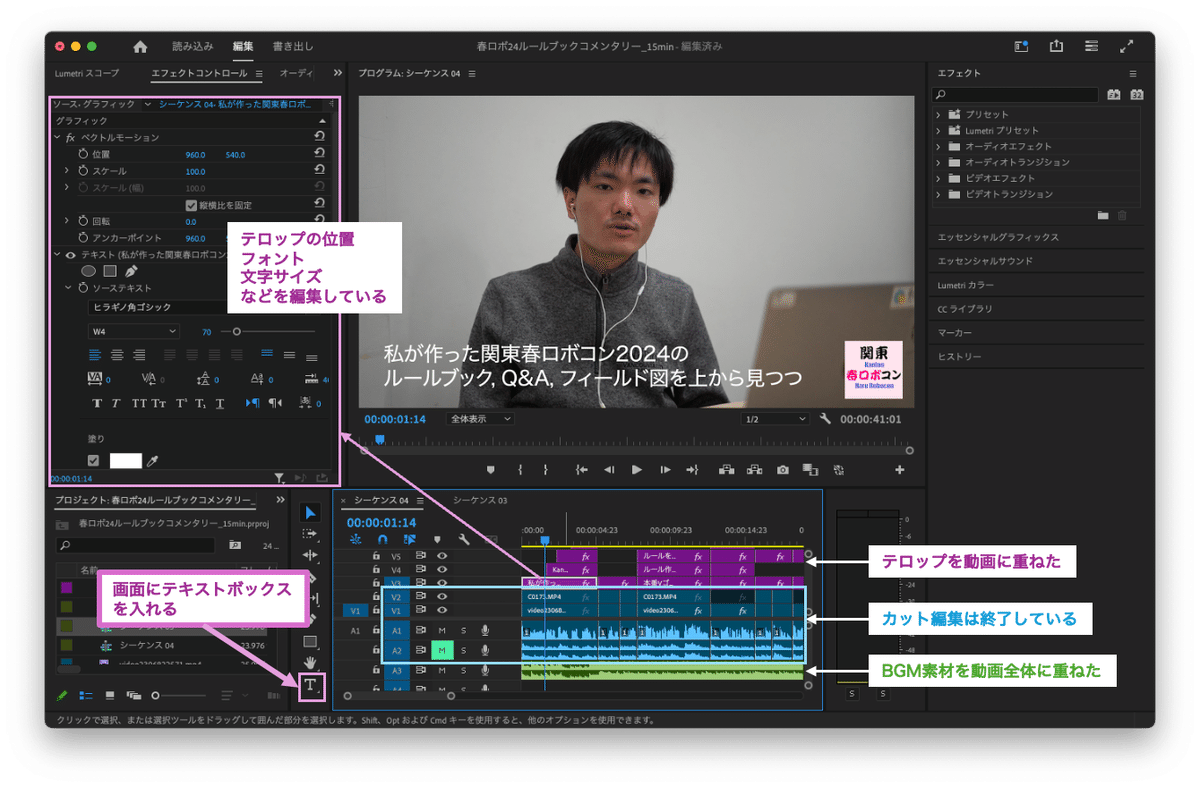Image resolution: width=1200 pixels, height=788 pixels.
Task: Toggle V1 track eye visibility
Action: click(x=442, y=610)
